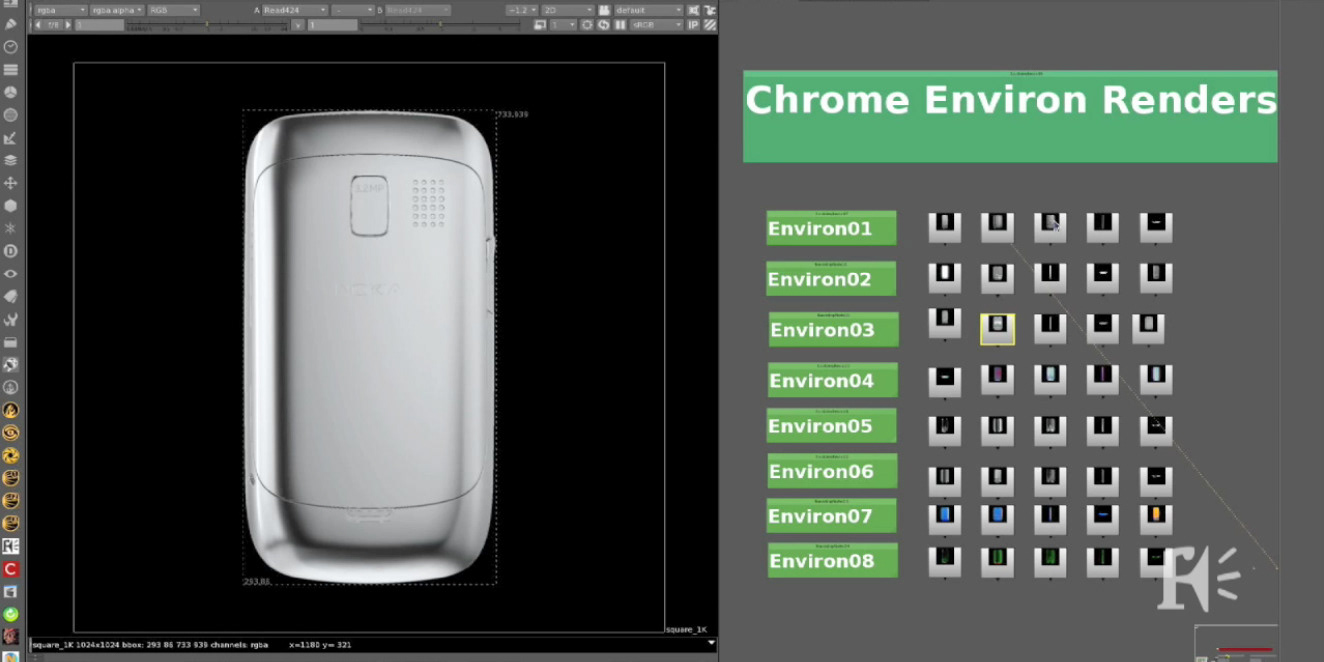Click the top-right corner icon in viewer toolbar
Screen dimensions: 1324x662
[x=709, y=10]
